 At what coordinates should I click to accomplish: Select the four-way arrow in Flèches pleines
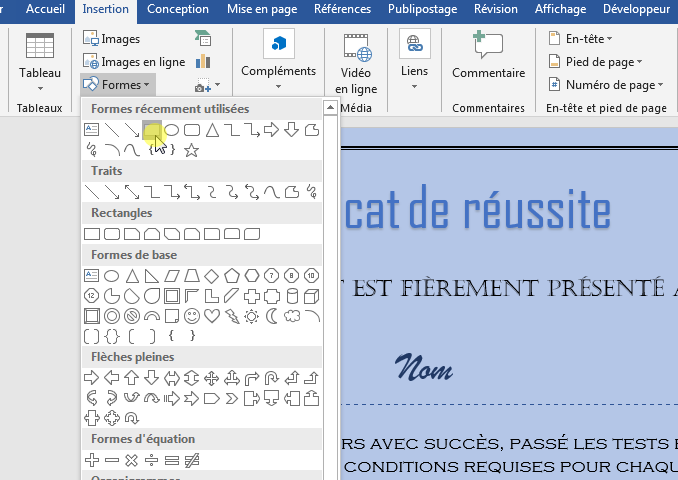pyautogui.click(x=211, y=378)
